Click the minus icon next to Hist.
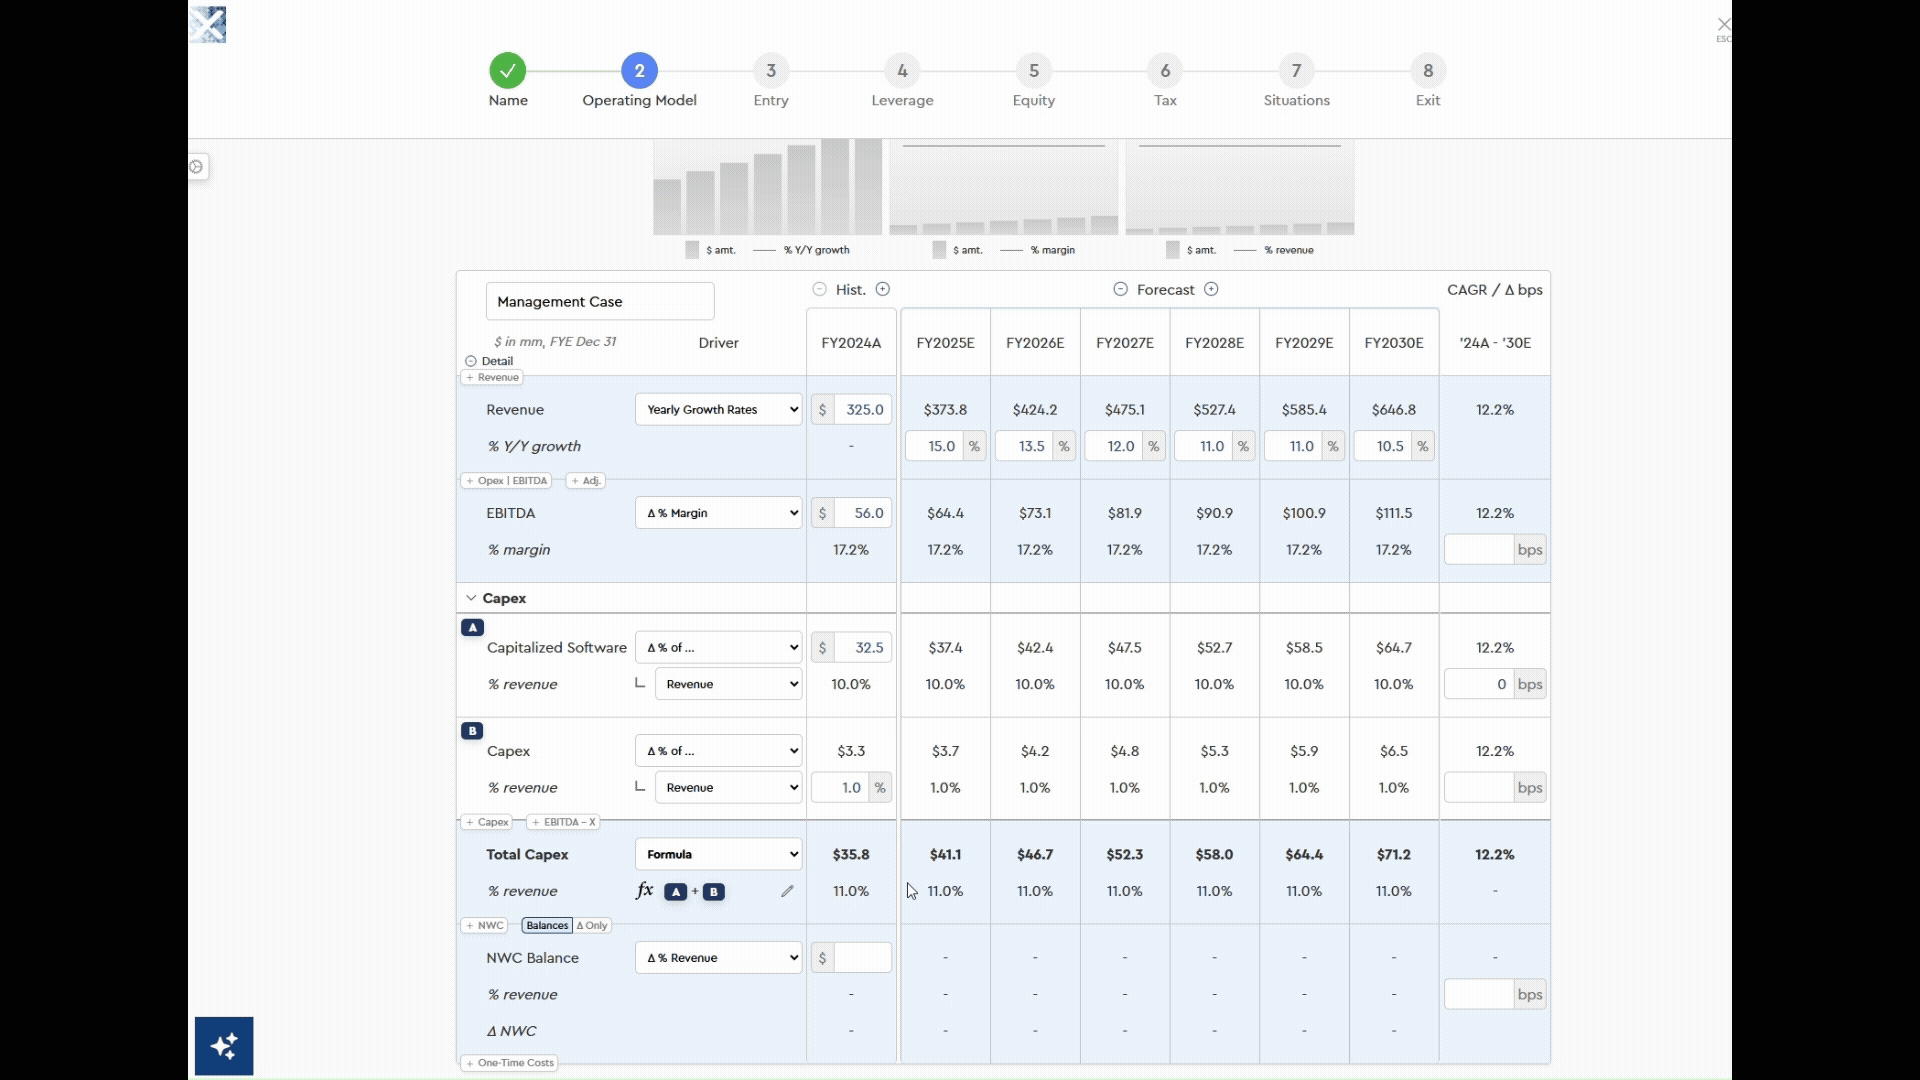Image resolution: width=1920 pixels, height=1080 pixels. coord(819,289)
